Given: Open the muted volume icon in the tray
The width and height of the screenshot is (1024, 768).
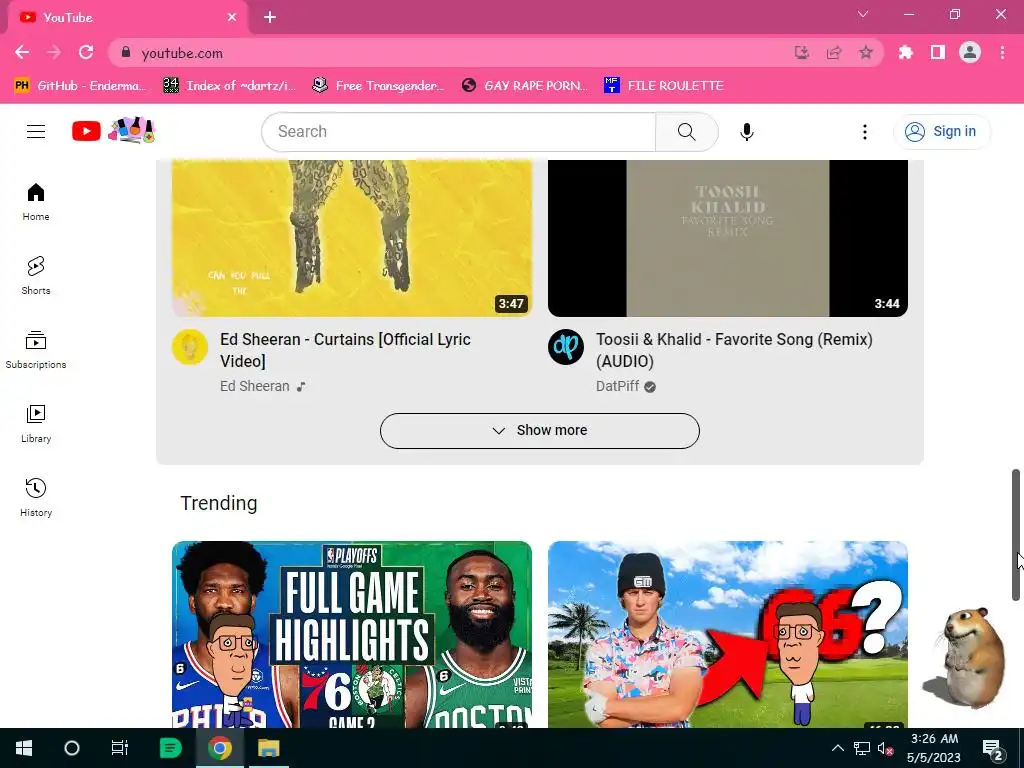Looking at the screenshot, I should click(885, 748).
